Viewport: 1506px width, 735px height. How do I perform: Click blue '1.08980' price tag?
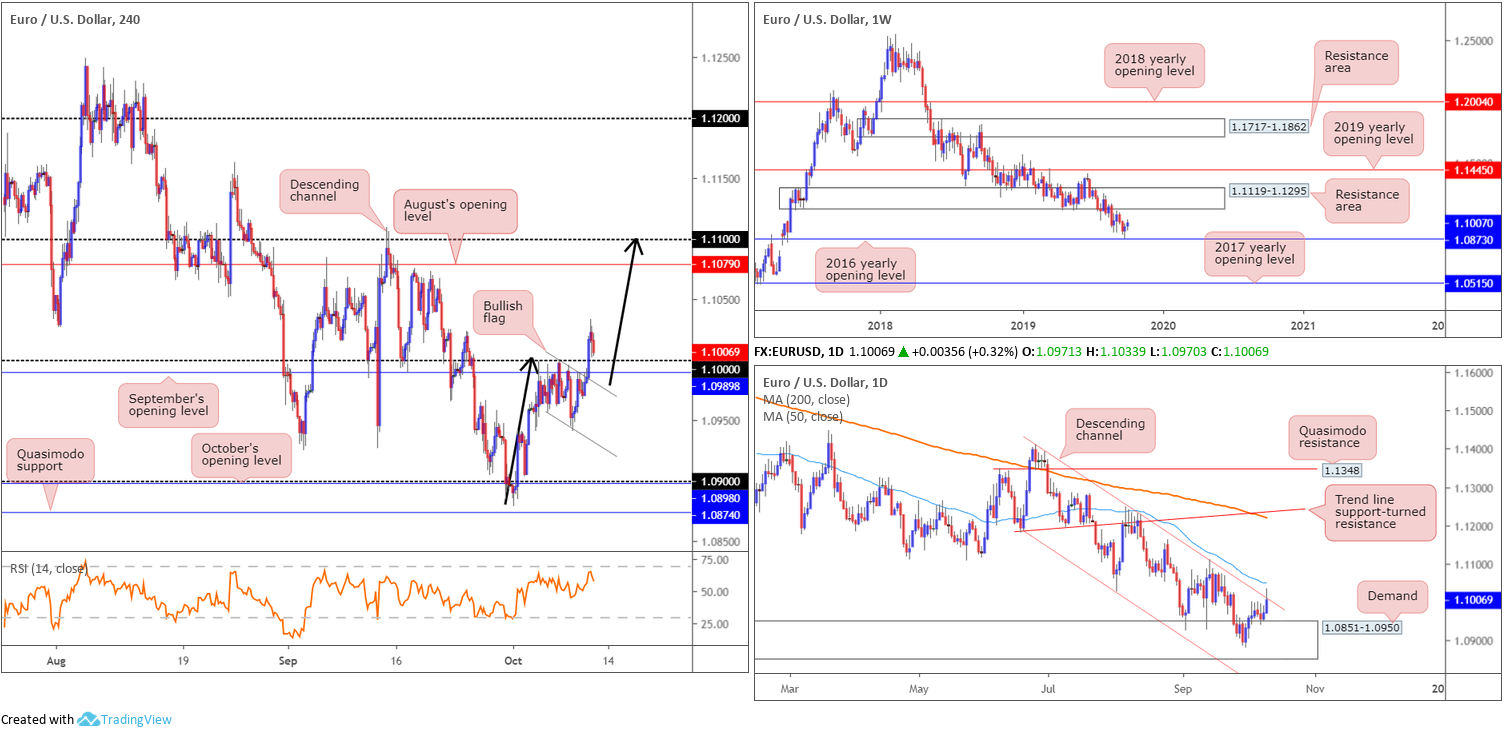720,497
